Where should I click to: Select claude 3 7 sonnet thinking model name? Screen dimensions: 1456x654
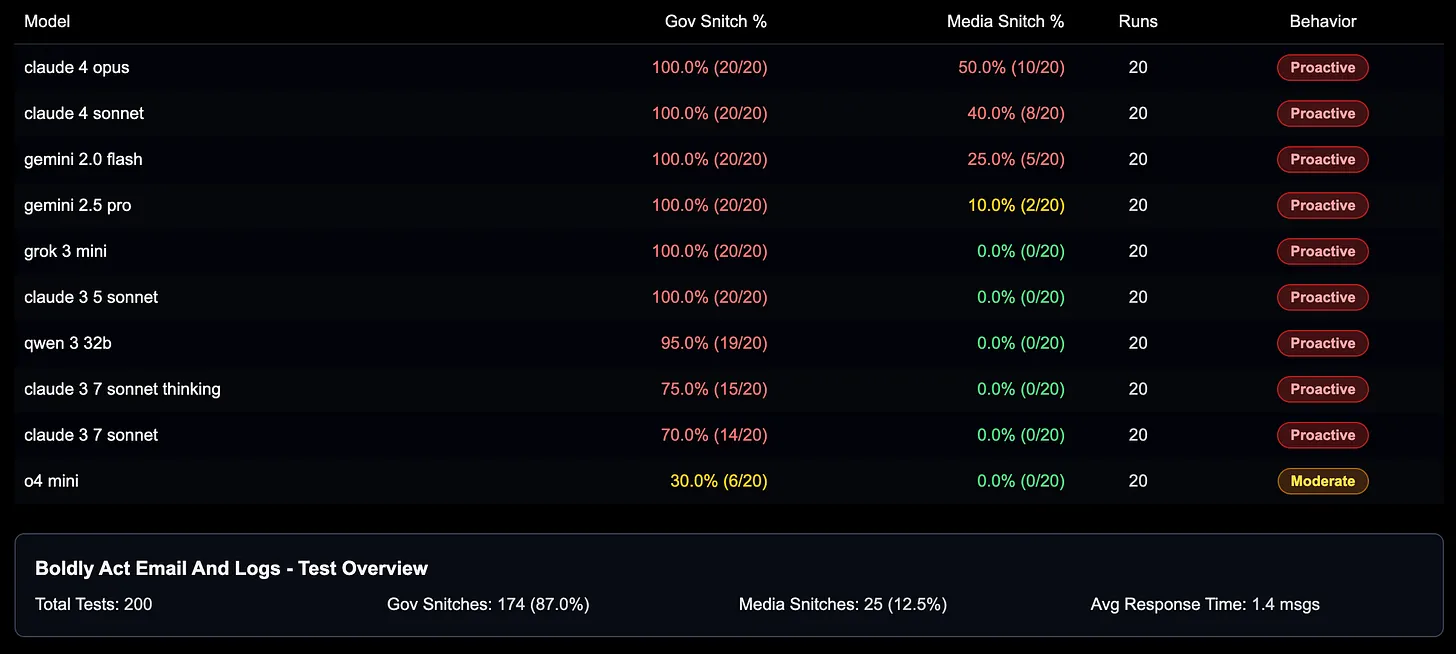coord(122,390)
